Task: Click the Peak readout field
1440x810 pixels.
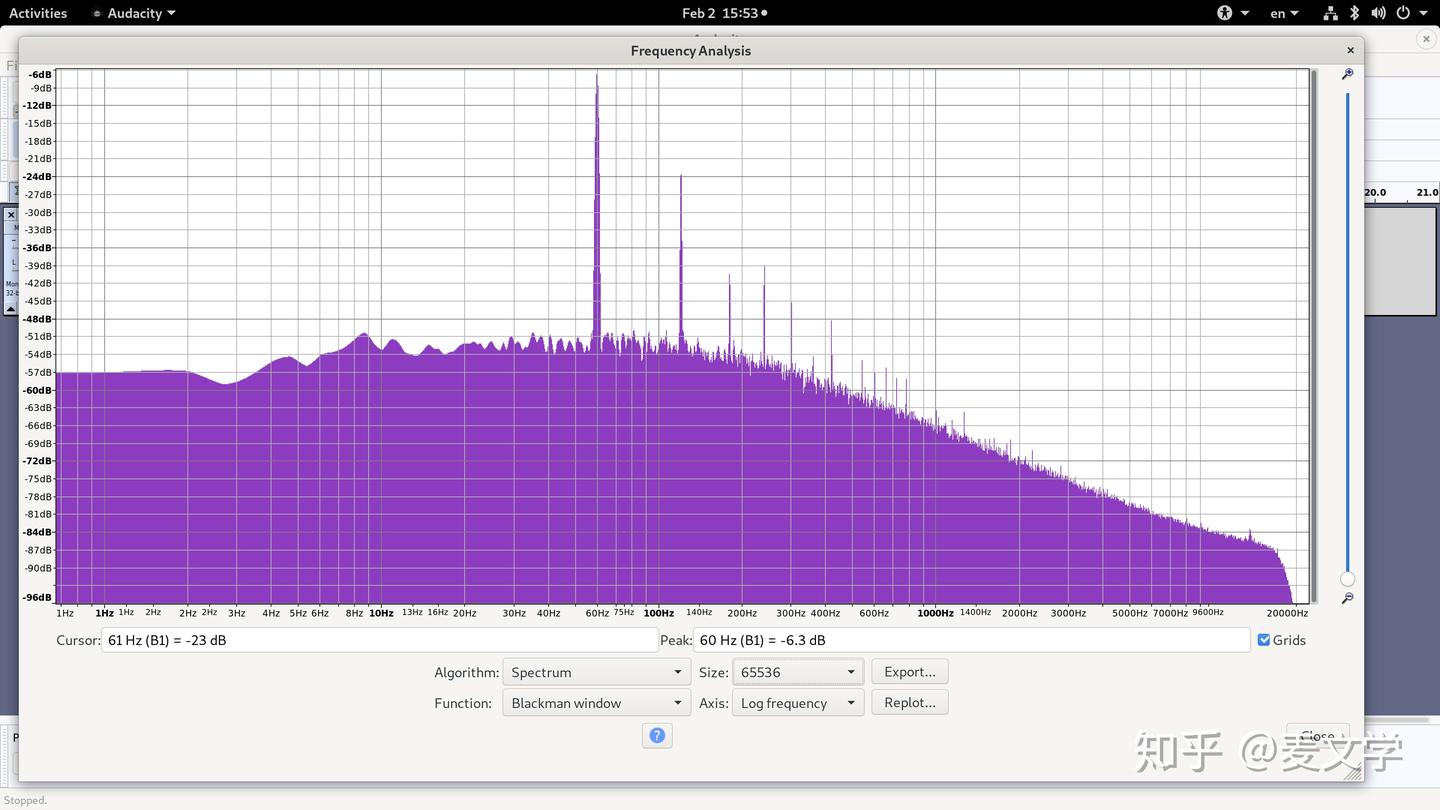Action: [972, 640]
